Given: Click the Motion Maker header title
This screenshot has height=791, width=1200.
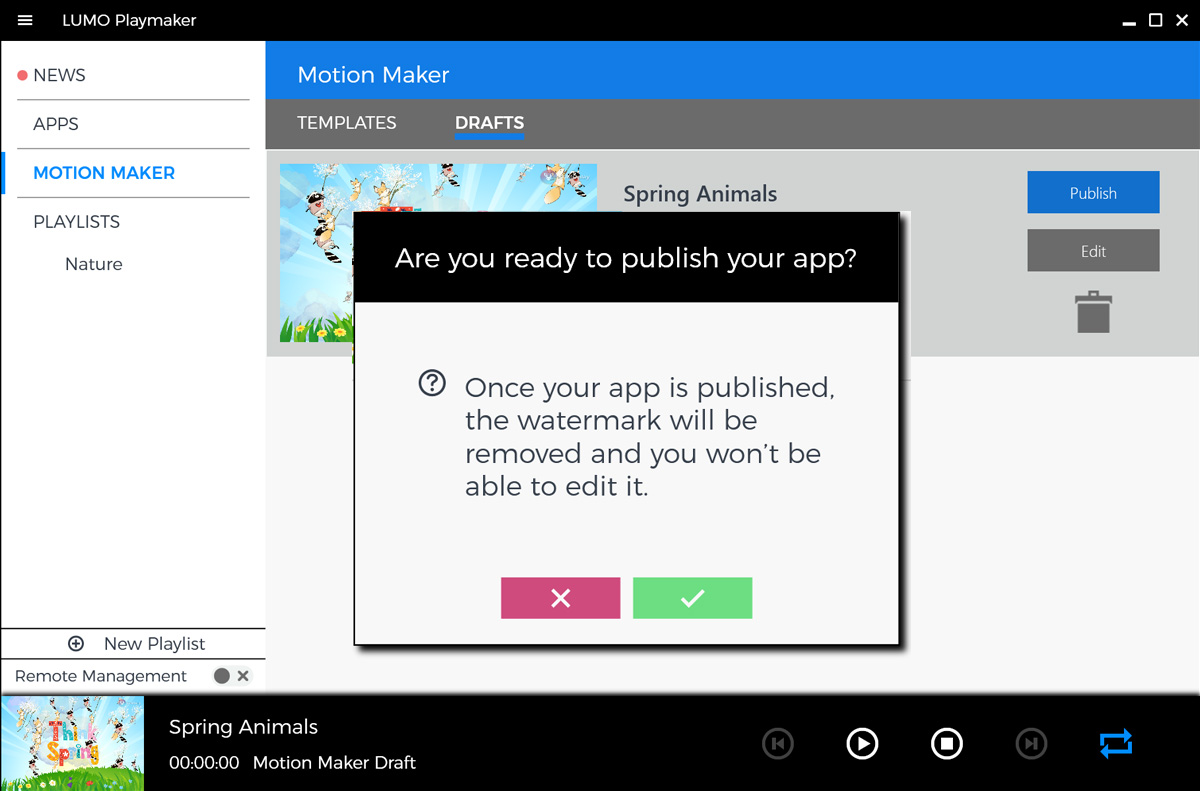Looking at the screenshot, I should [x=373, y=75].
